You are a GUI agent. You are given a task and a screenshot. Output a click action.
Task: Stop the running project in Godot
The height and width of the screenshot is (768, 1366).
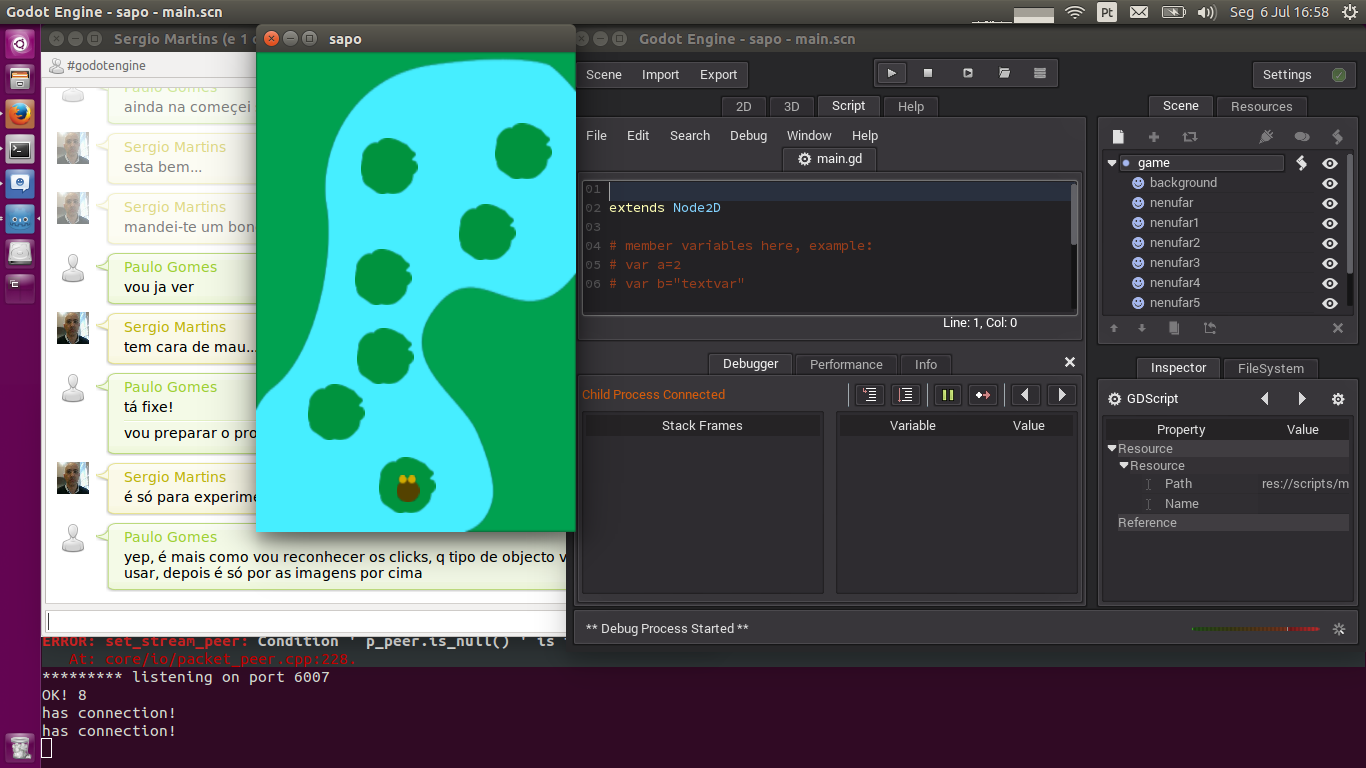tap(928, 73)
